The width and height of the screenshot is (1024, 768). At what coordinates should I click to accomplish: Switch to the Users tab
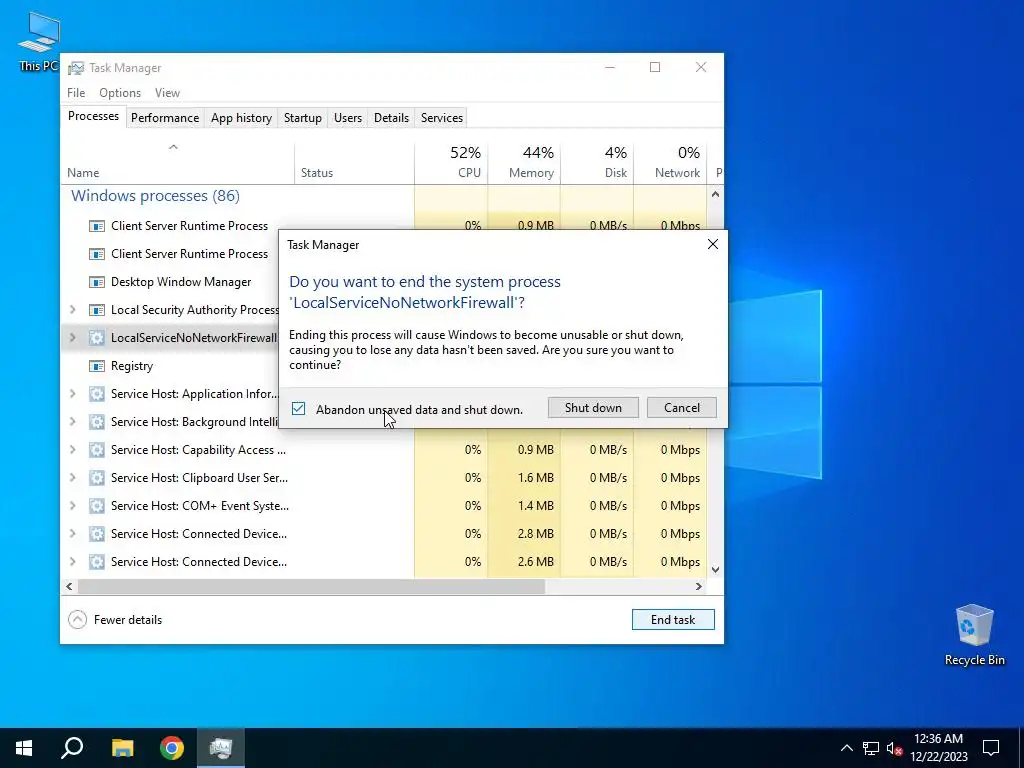(x=347, y=118)
